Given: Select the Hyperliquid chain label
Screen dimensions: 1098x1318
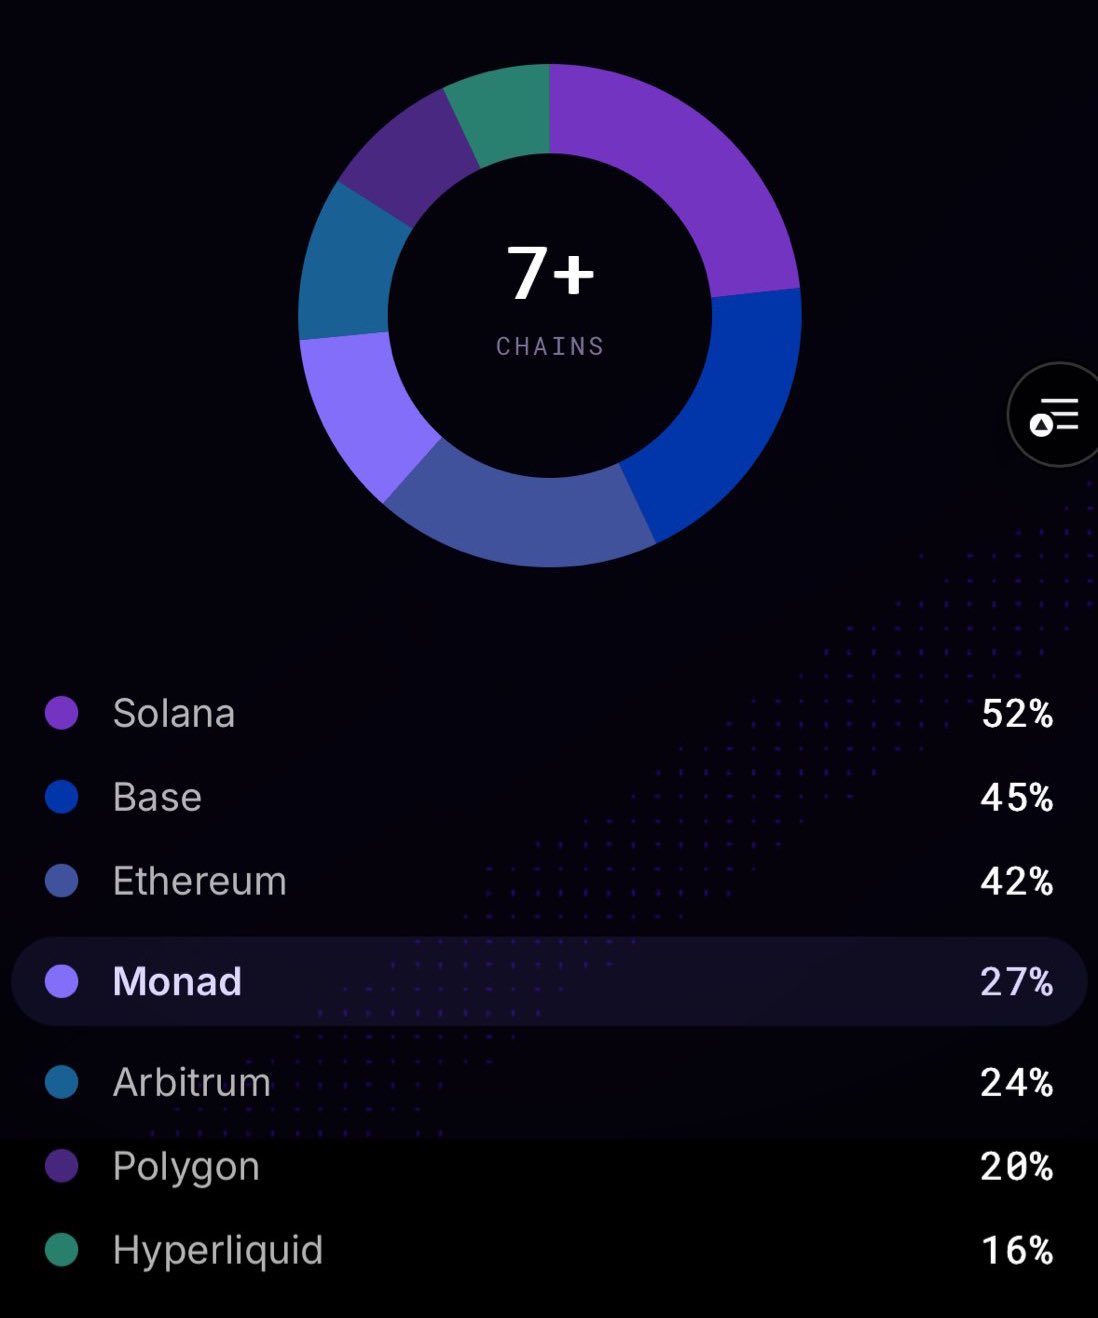Looking at the screenshot, I should 218,1250.
